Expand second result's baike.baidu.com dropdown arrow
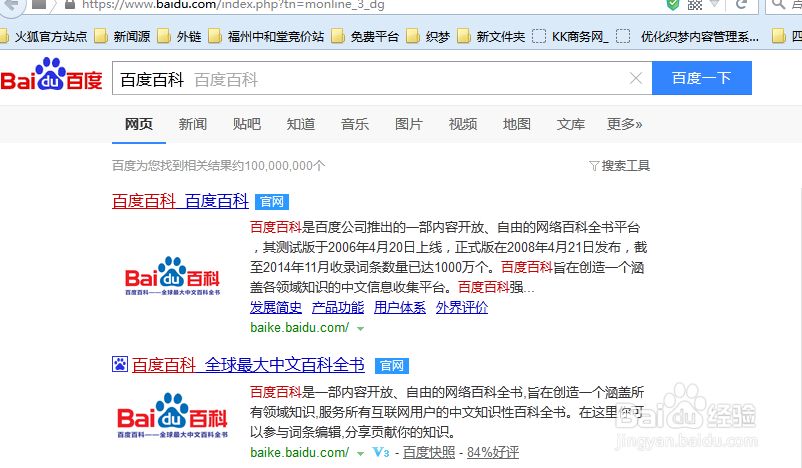 361,454
